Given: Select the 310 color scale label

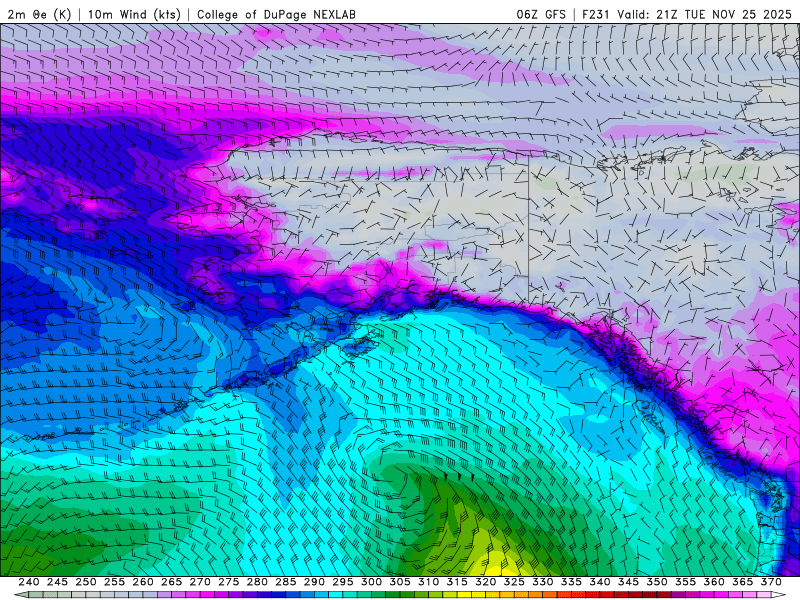Looking at the screenshot, I should pos(429,582).
